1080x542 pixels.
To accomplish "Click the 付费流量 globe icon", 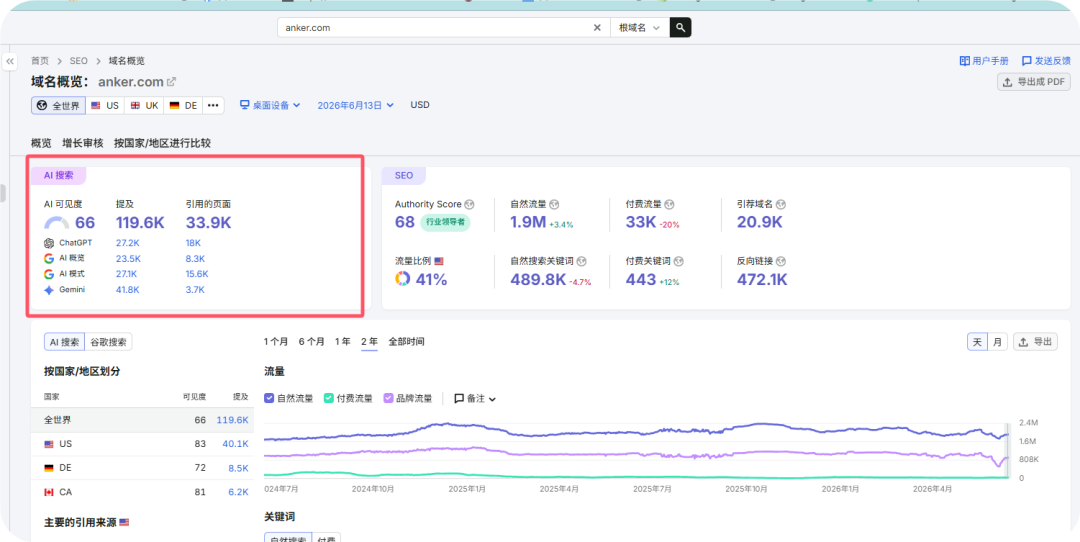I will click(x=669, y=205).
